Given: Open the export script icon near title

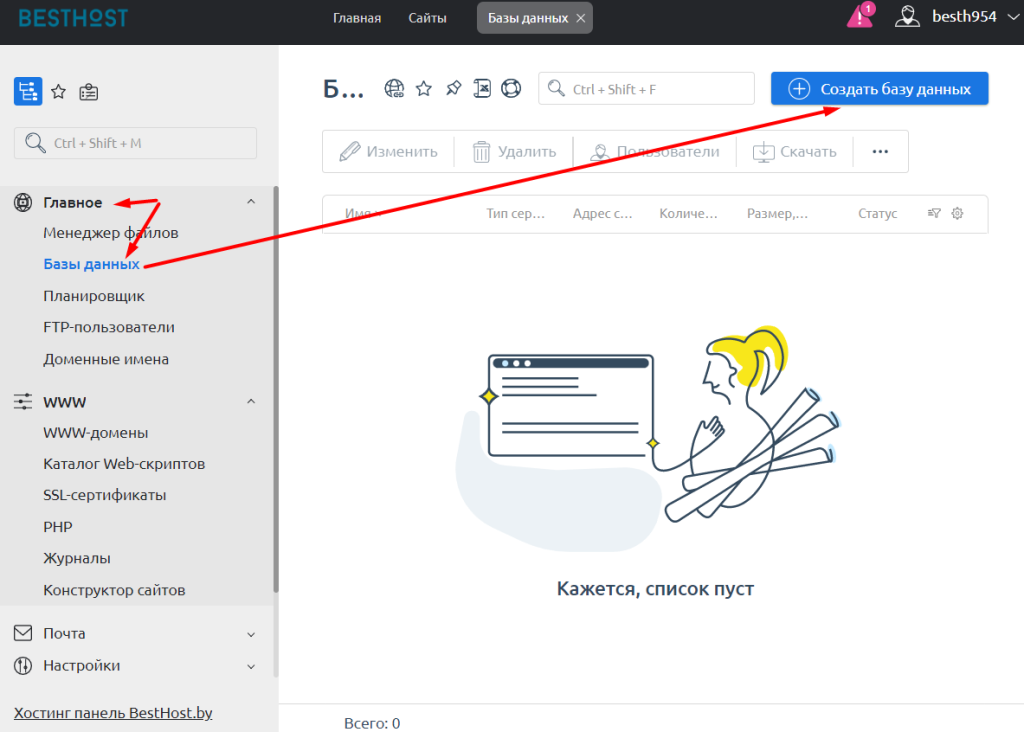Looking at the screenshot, I should [x=482, y=88].
